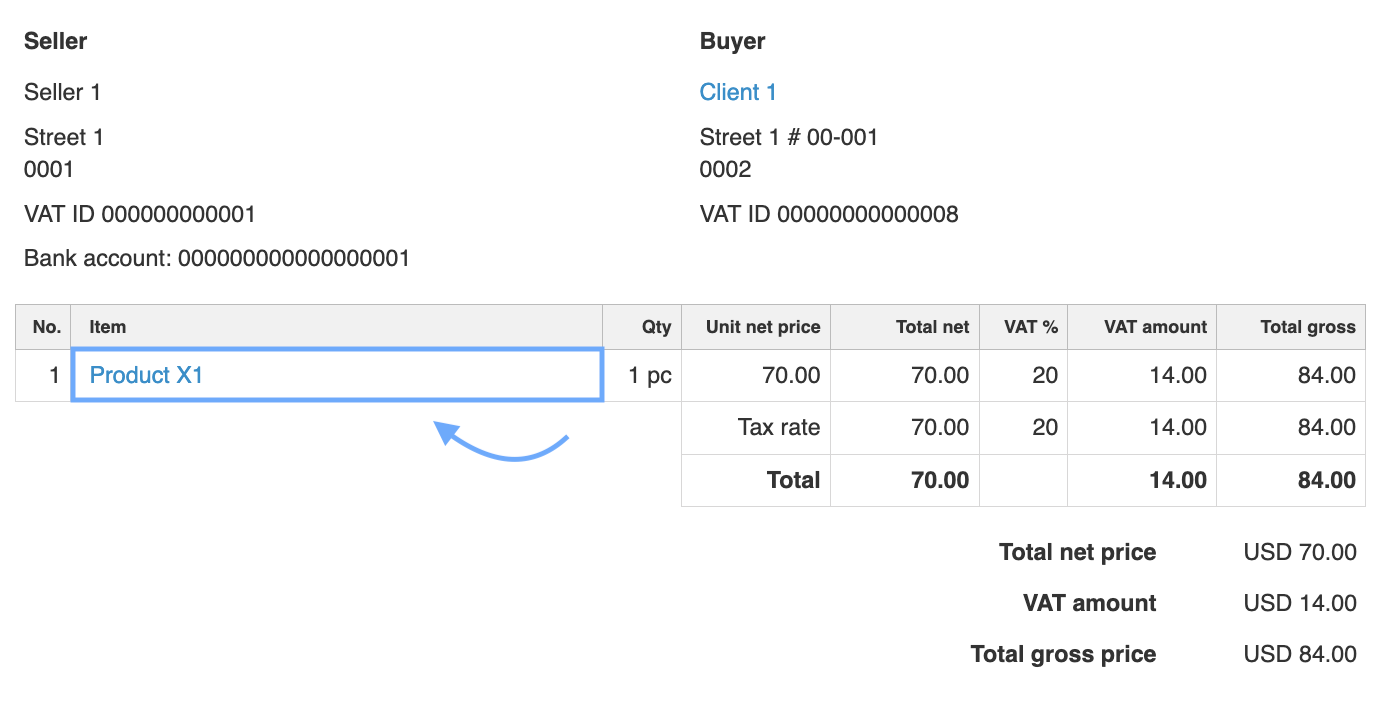Select the "Total net" column header
The height and width of the screenshot is (702, 1398).
pyautogui.click(x=932, y=327)
